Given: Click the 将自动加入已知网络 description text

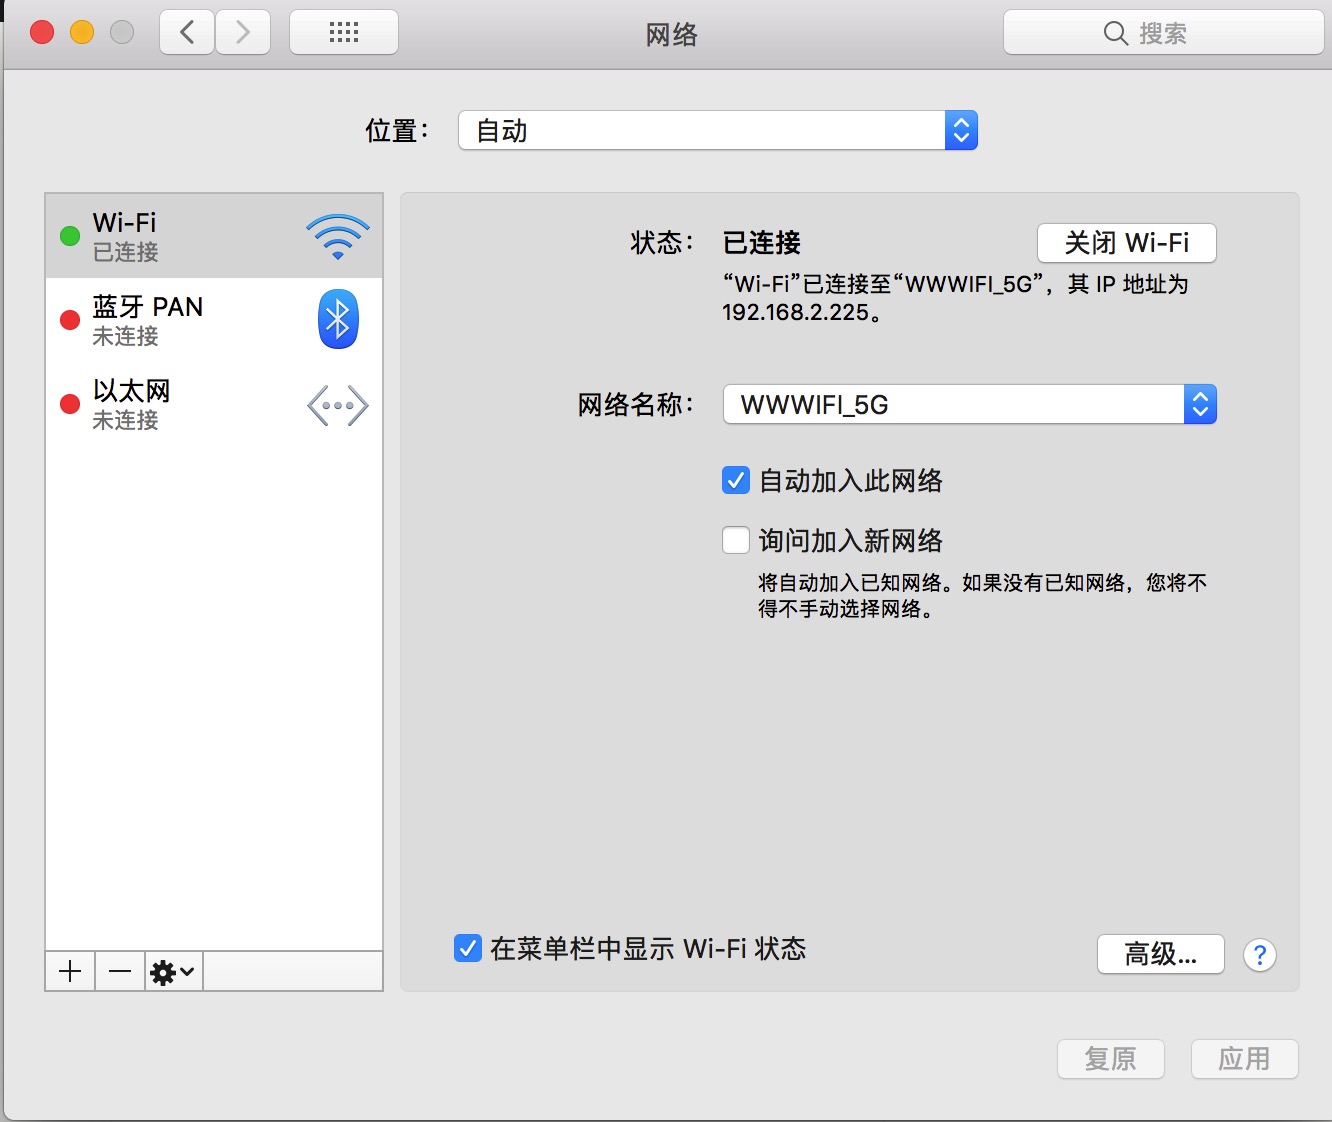Looking at the screenshot, I should coord(982,595).
